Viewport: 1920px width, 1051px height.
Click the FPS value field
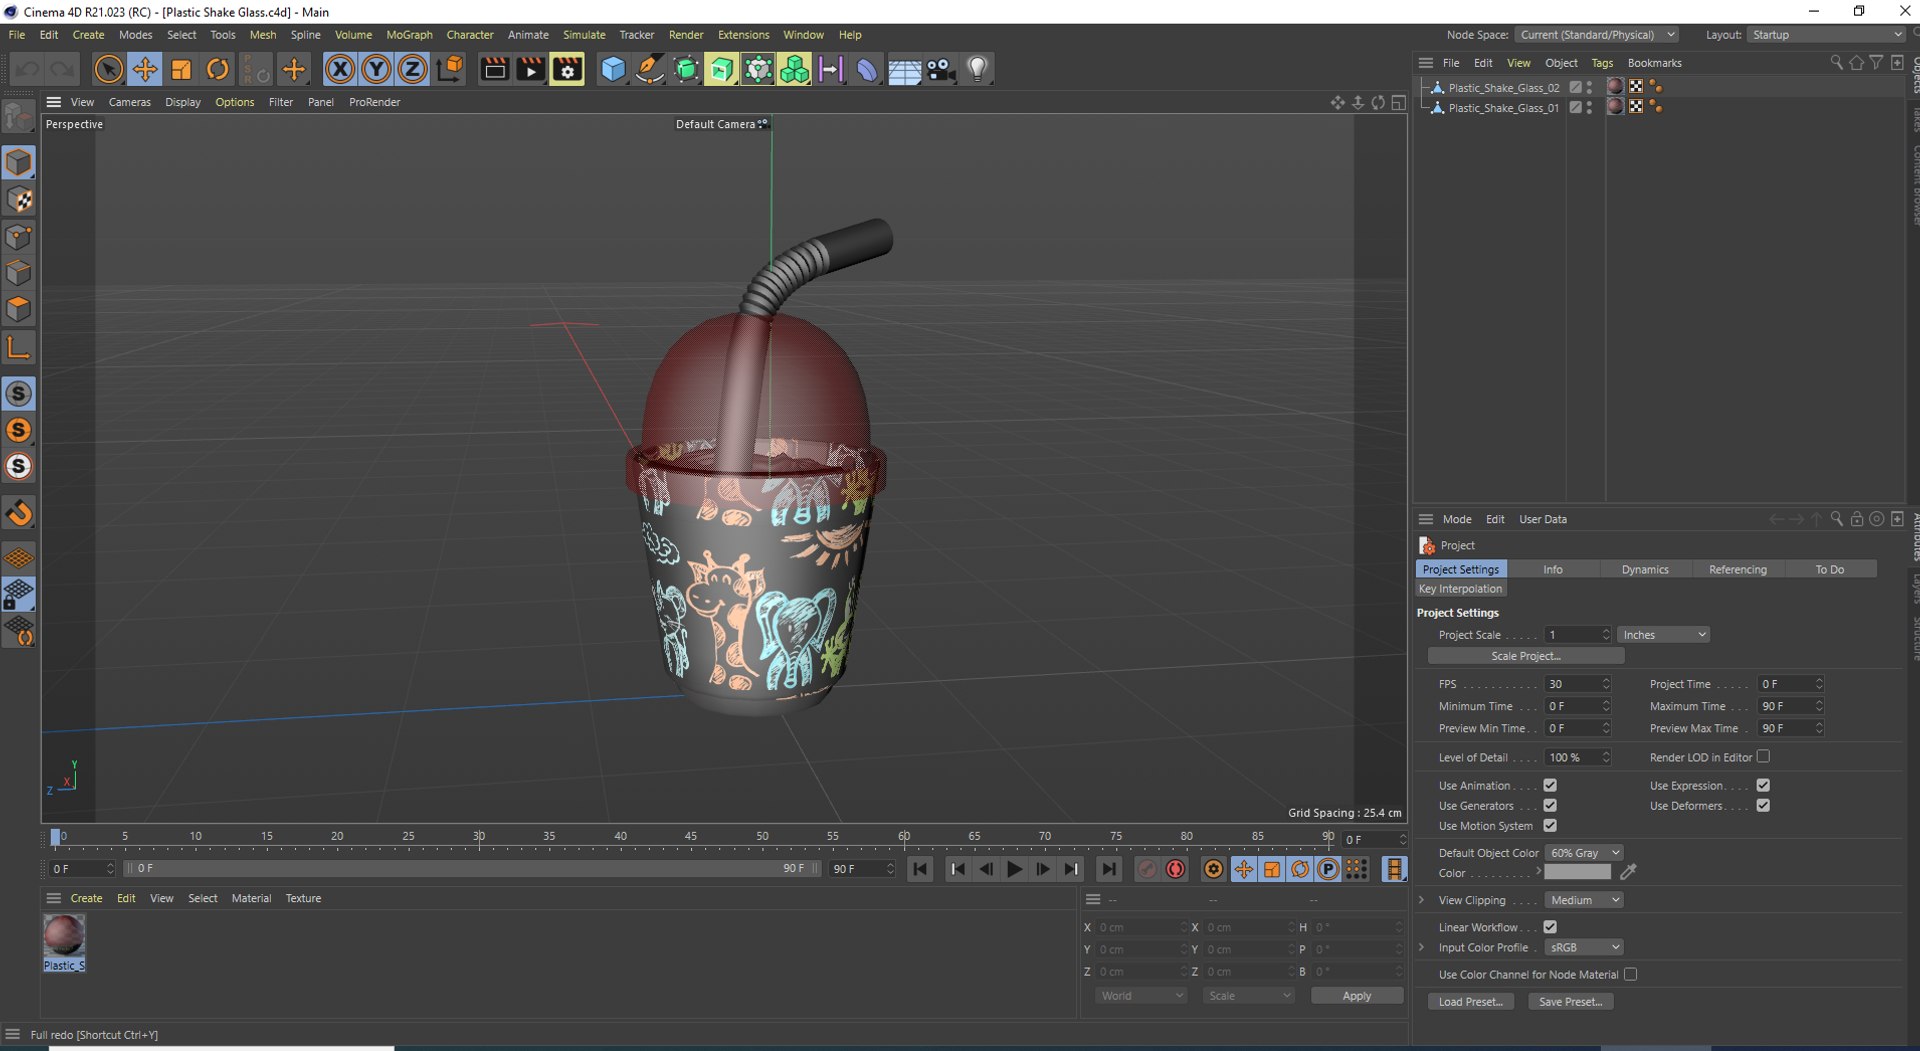[1572, 684]
